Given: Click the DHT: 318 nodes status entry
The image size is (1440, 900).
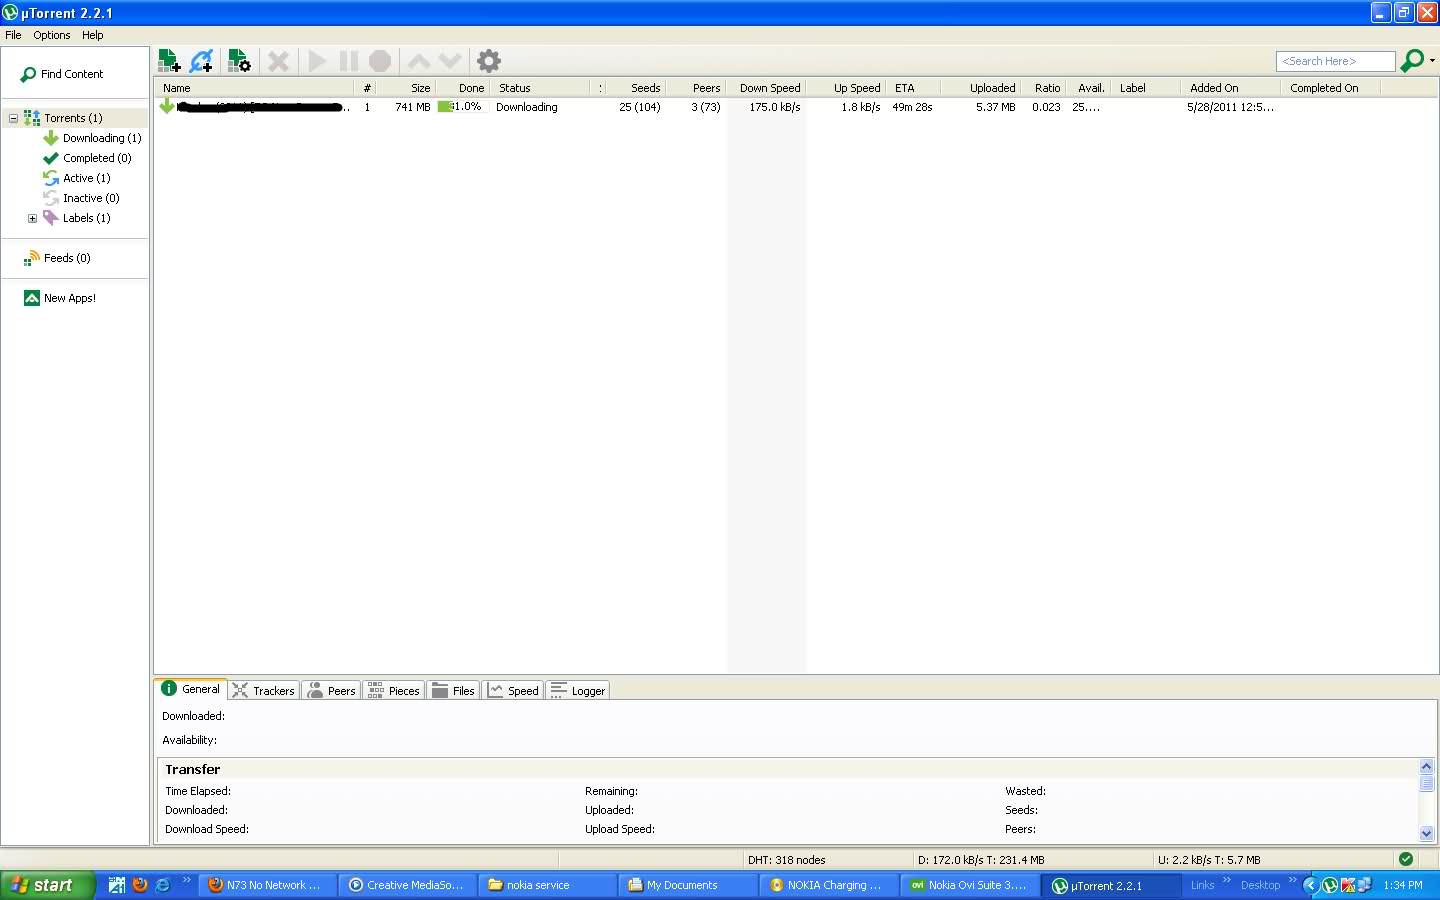Looking at the screenshot, I should coord(786,860).
